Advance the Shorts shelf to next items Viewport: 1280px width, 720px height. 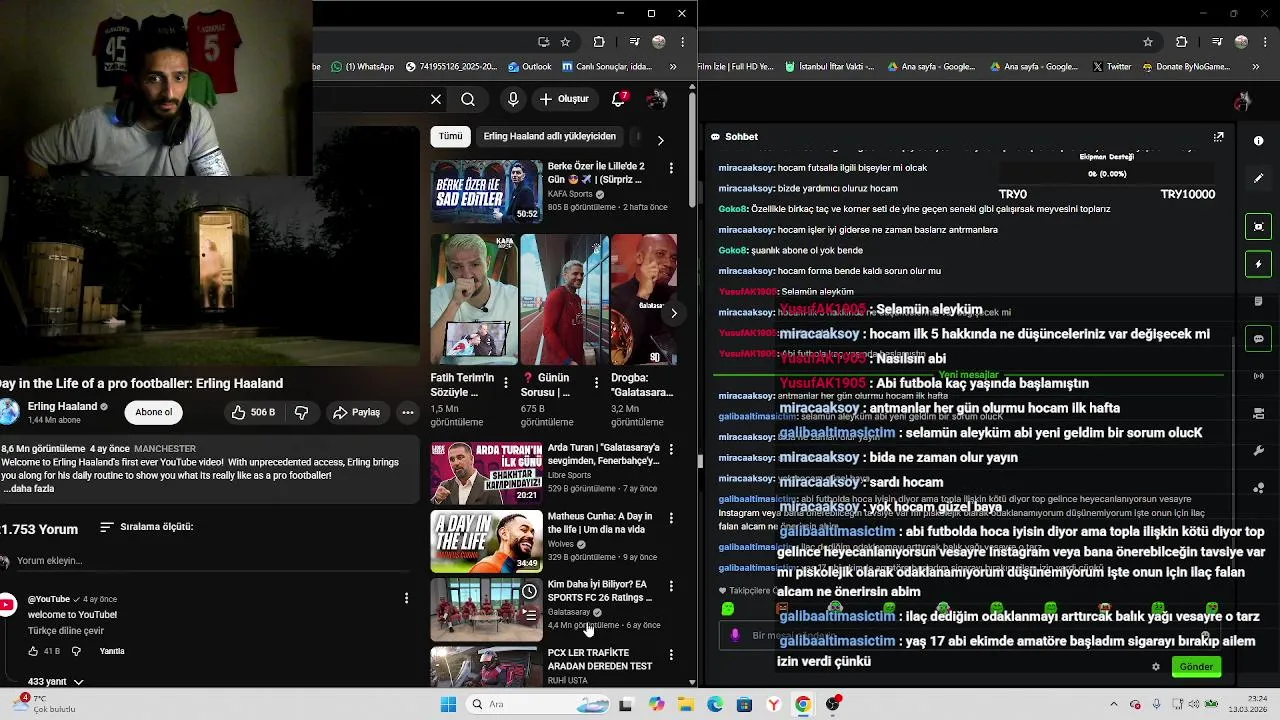[x=674, y=313]
